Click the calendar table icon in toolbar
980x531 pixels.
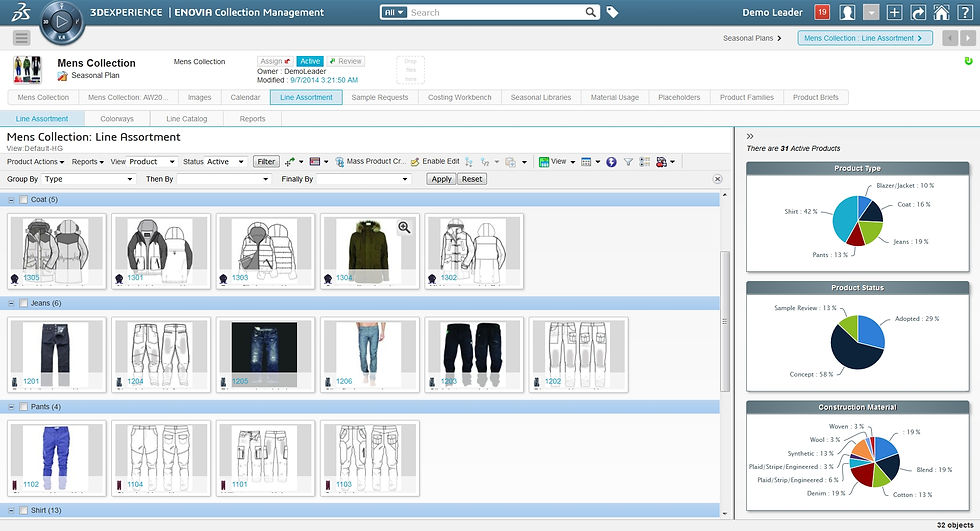[x=586, y=162]
